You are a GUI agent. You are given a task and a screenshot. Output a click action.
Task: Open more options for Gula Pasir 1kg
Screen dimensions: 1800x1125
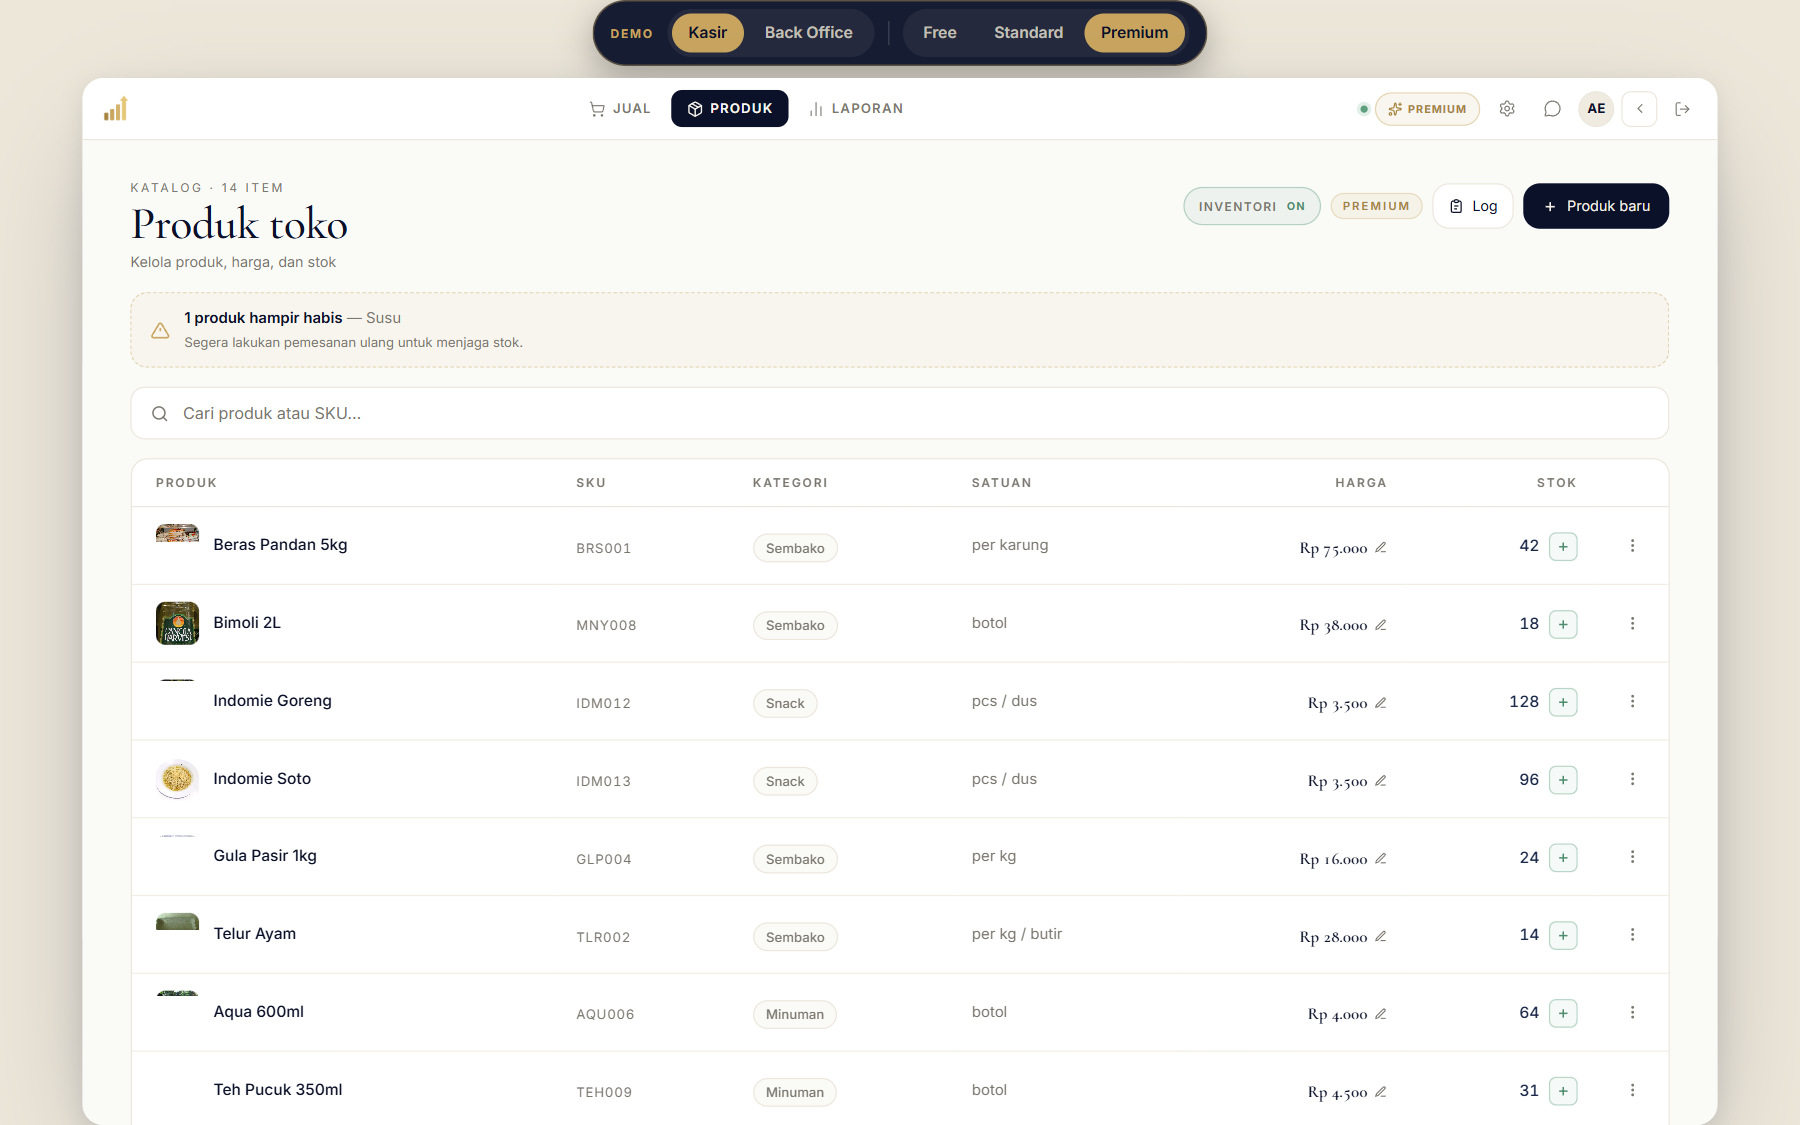click(1632, 857)
